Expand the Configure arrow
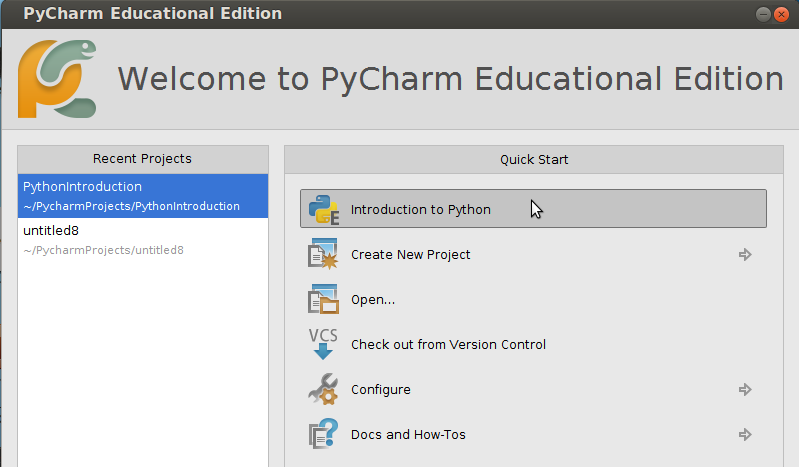 click(x=745, y=390)
